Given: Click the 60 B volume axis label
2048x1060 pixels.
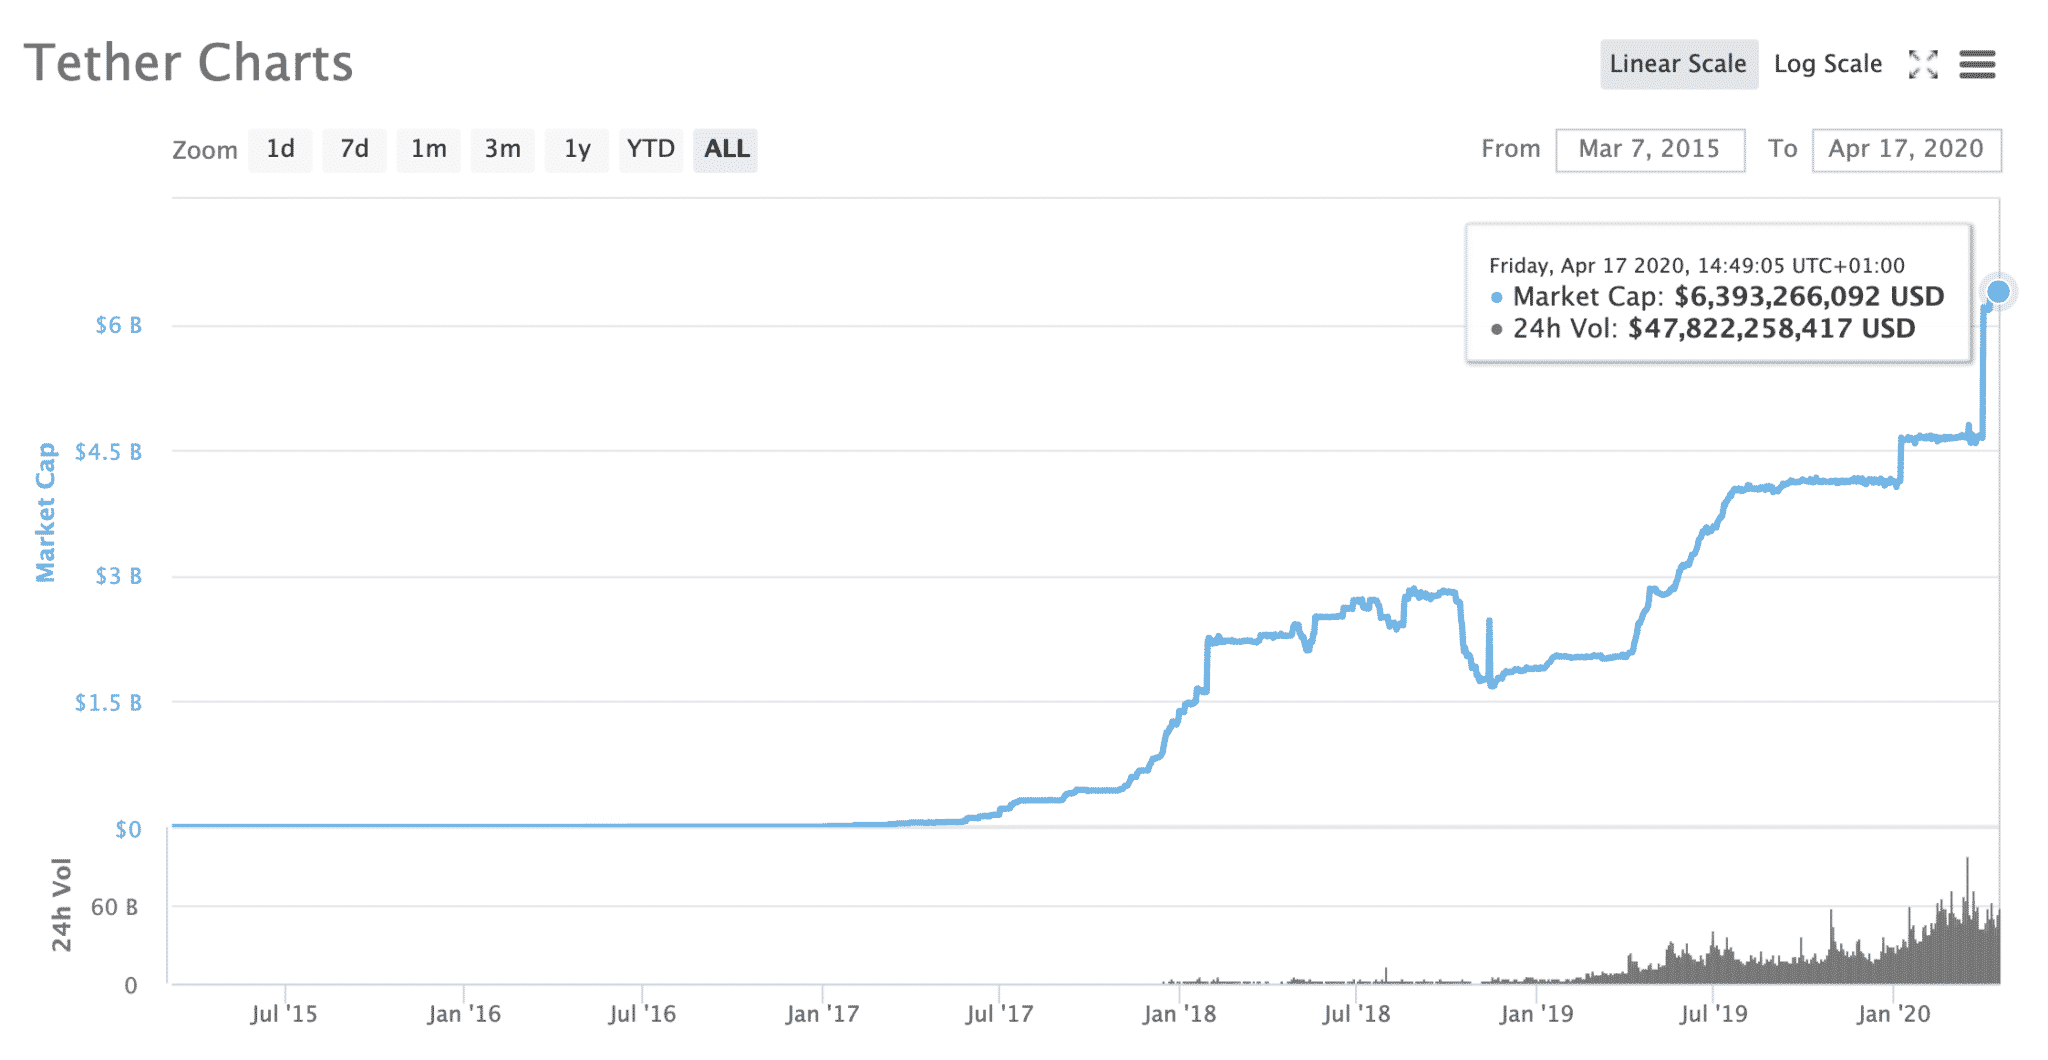Looking at the screenshot, I should point(114,907).
